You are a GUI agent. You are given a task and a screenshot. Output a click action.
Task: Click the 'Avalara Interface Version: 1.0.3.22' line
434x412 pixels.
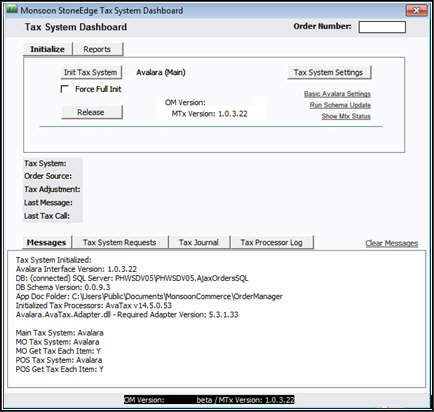coord(76,269)
